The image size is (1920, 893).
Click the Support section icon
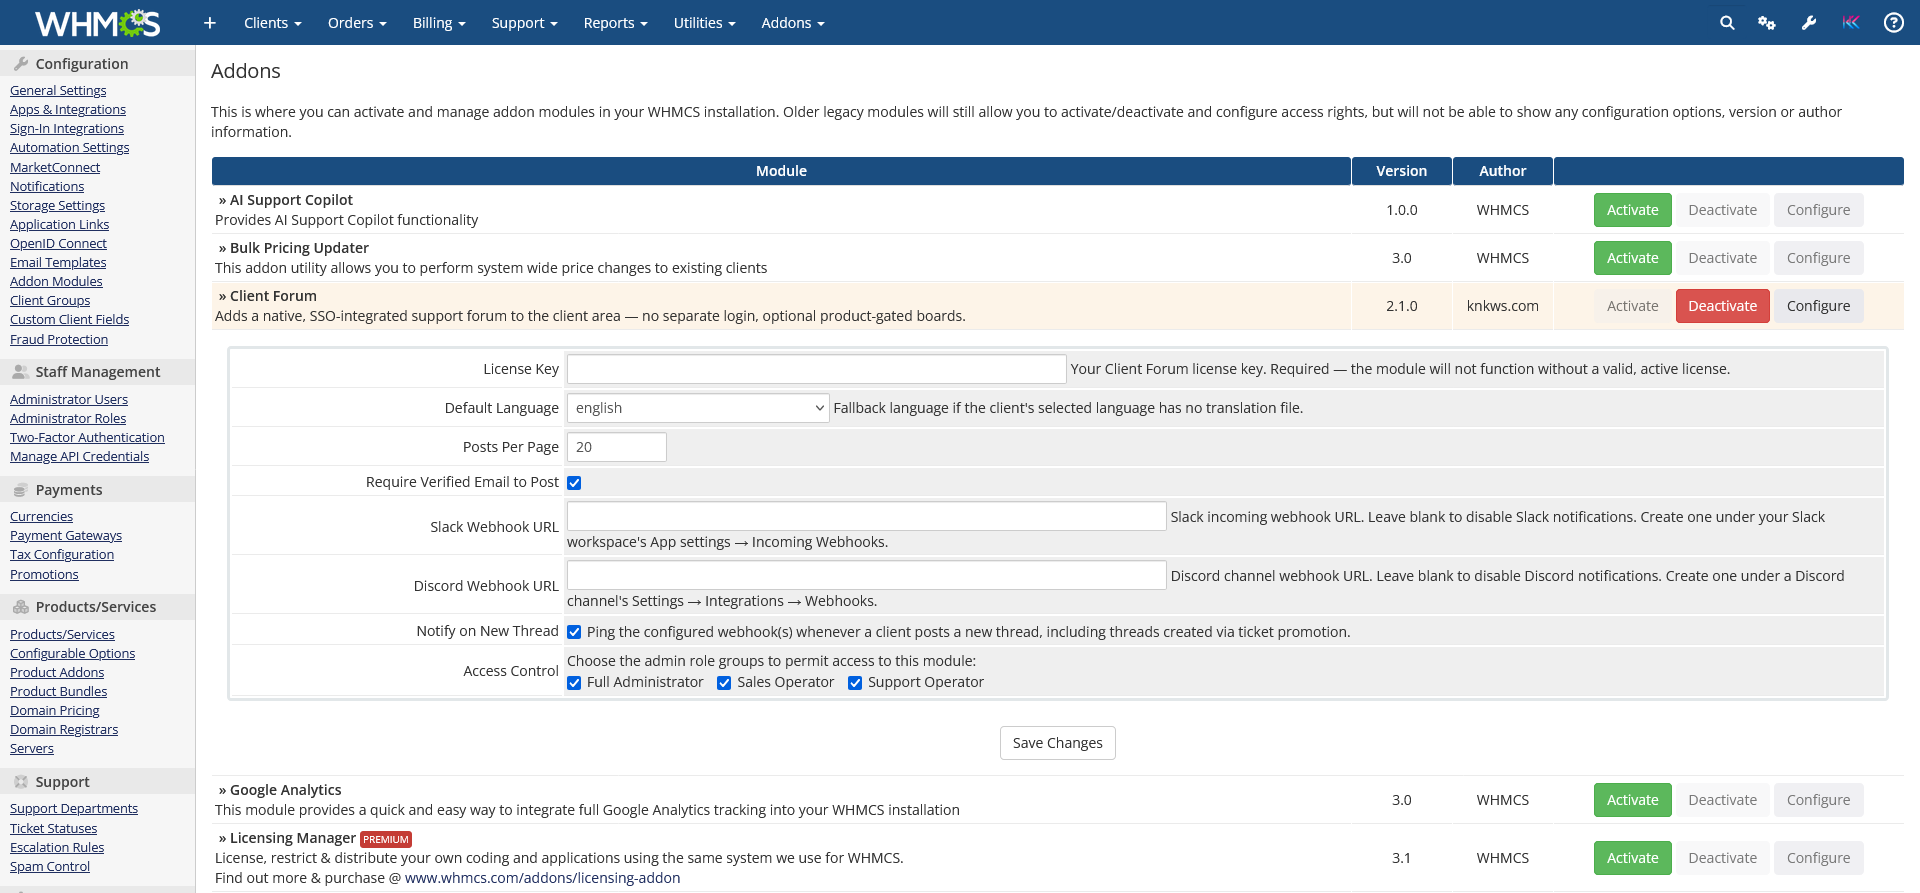pos(21,781)
